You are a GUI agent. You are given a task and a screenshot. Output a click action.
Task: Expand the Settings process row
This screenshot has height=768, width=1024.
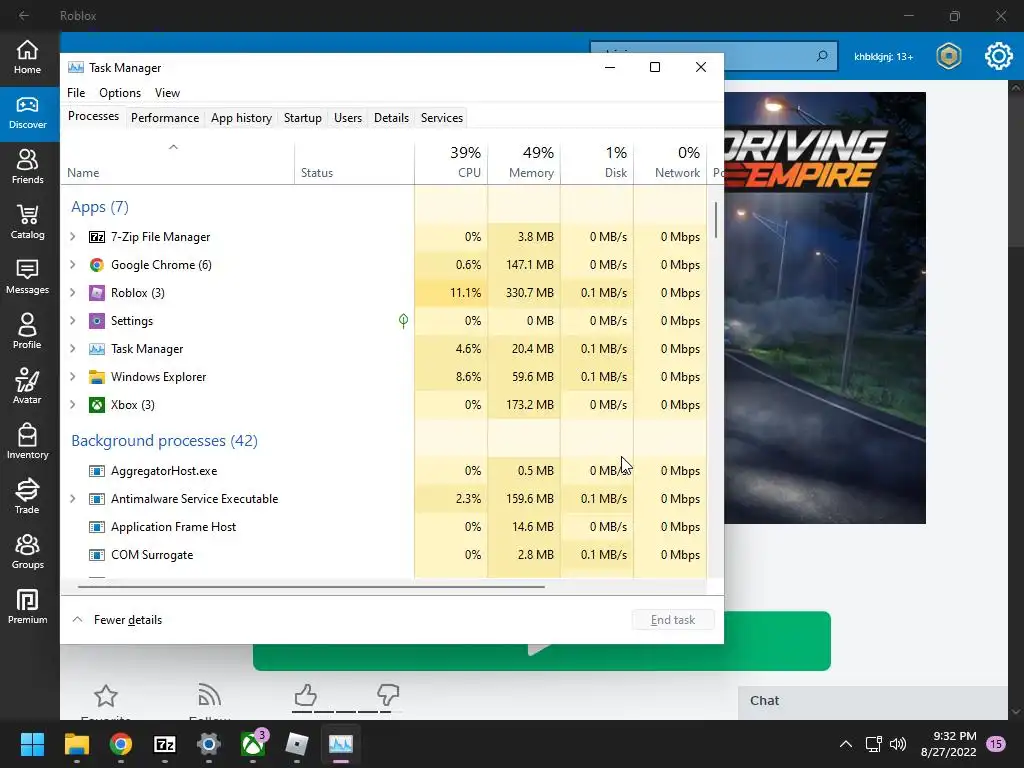pyautogui.click(x=72, y=321)
